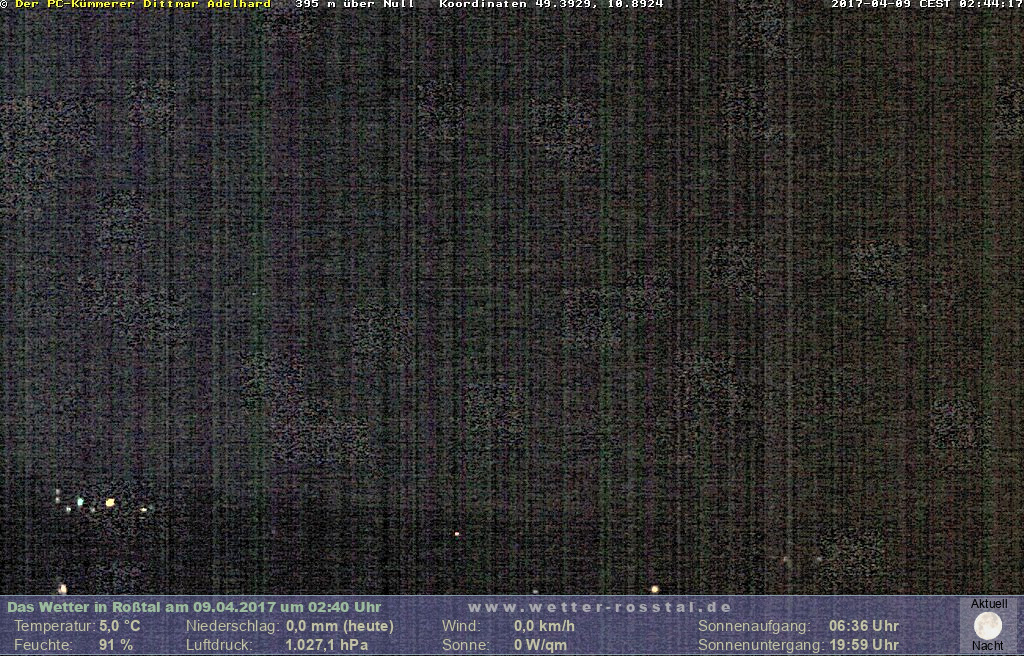Select the wind speed value '0,0 km/h'
This screenshot has width=1024, height=656.
(544, 626)
